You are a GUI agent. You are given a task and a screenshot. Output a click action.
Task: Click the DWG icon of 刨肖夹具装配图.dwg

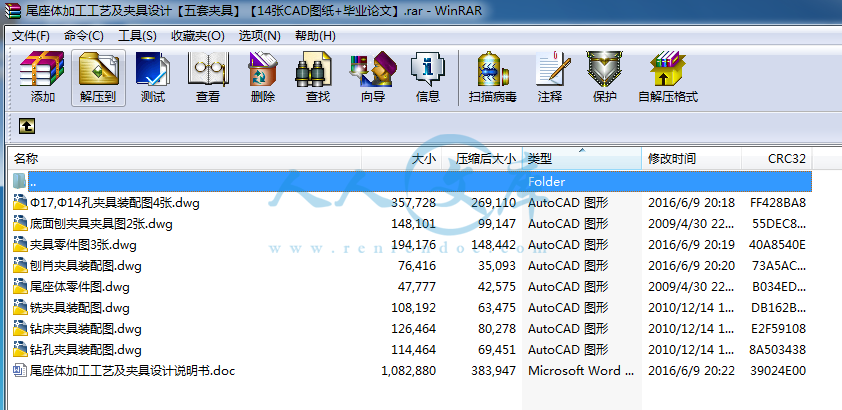[20, 266]
